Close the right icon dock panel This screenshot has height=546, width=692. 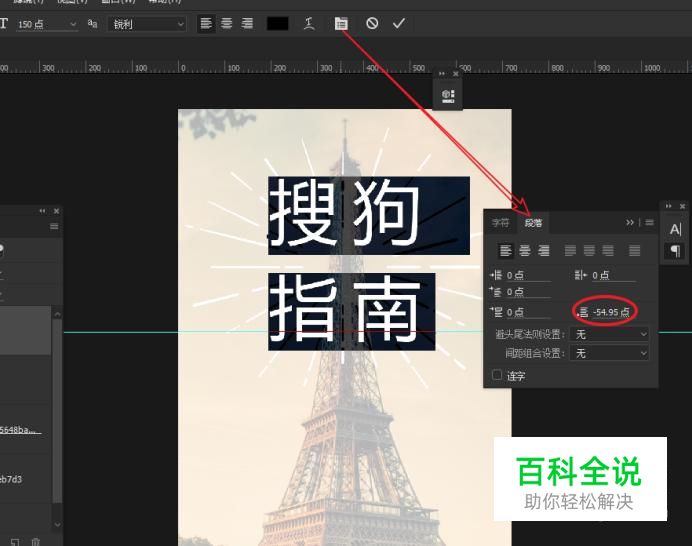682,206
